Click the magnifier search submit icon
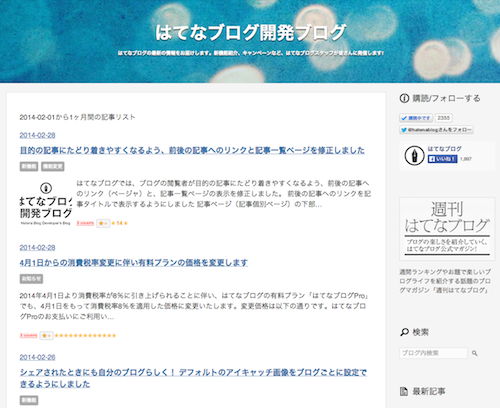 point(475,353)
